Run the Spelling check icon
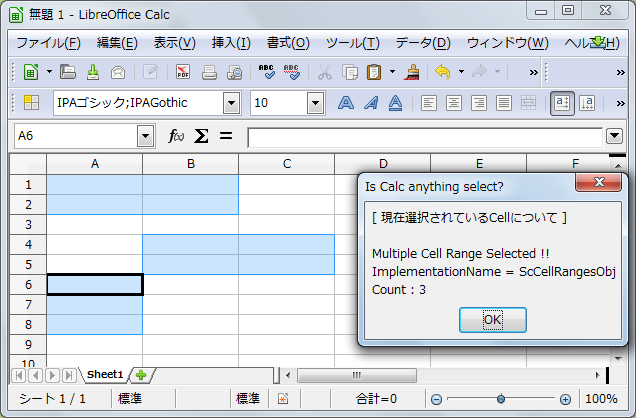The width and height of the screenshot is (636, 418). tap(266, 72)
